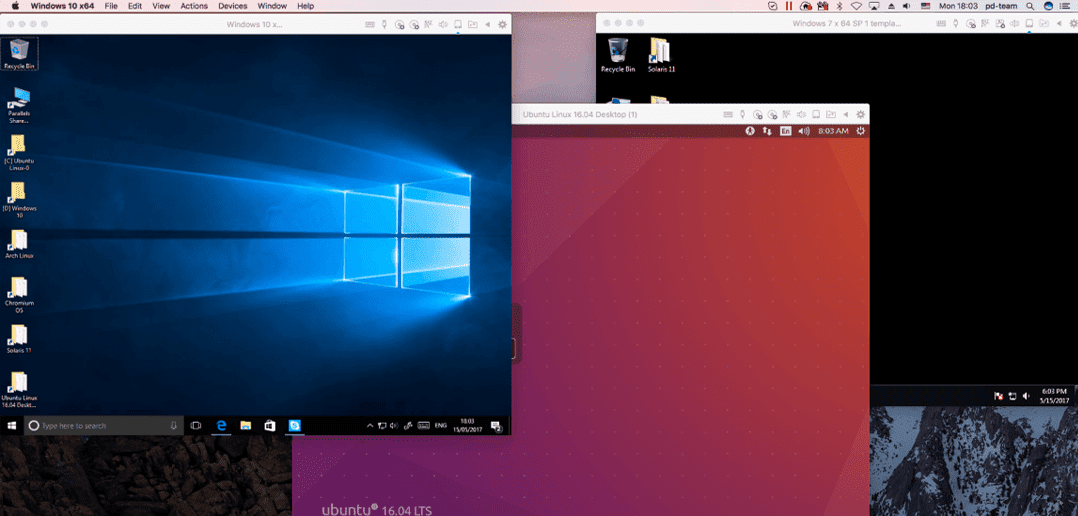This screenshot has height=516, width=1078.
Task: Select the Recycle Bin on the Windows 10 desktop
Action: (x=19, y=54)
